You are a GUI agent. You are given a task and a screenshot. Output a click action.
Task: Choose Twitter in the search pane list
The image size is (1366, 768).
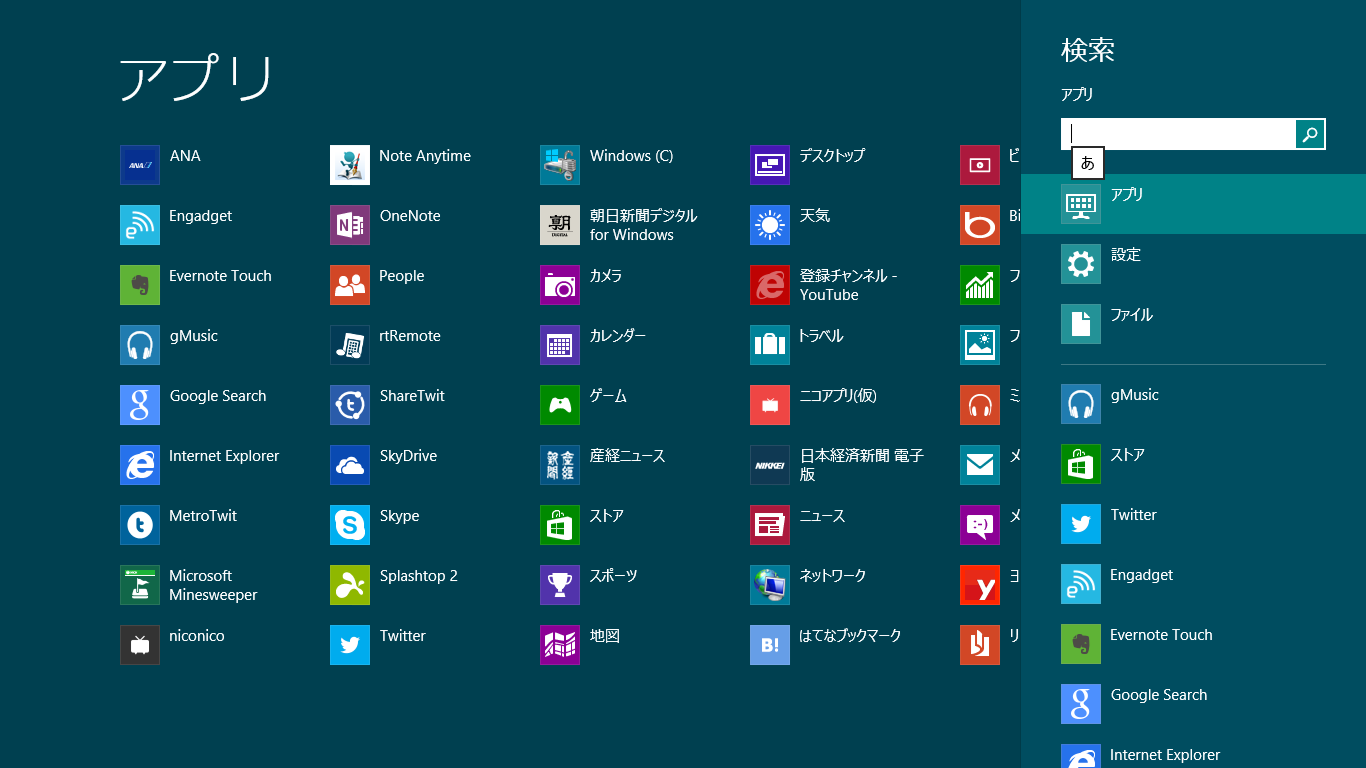(1193, 524)
